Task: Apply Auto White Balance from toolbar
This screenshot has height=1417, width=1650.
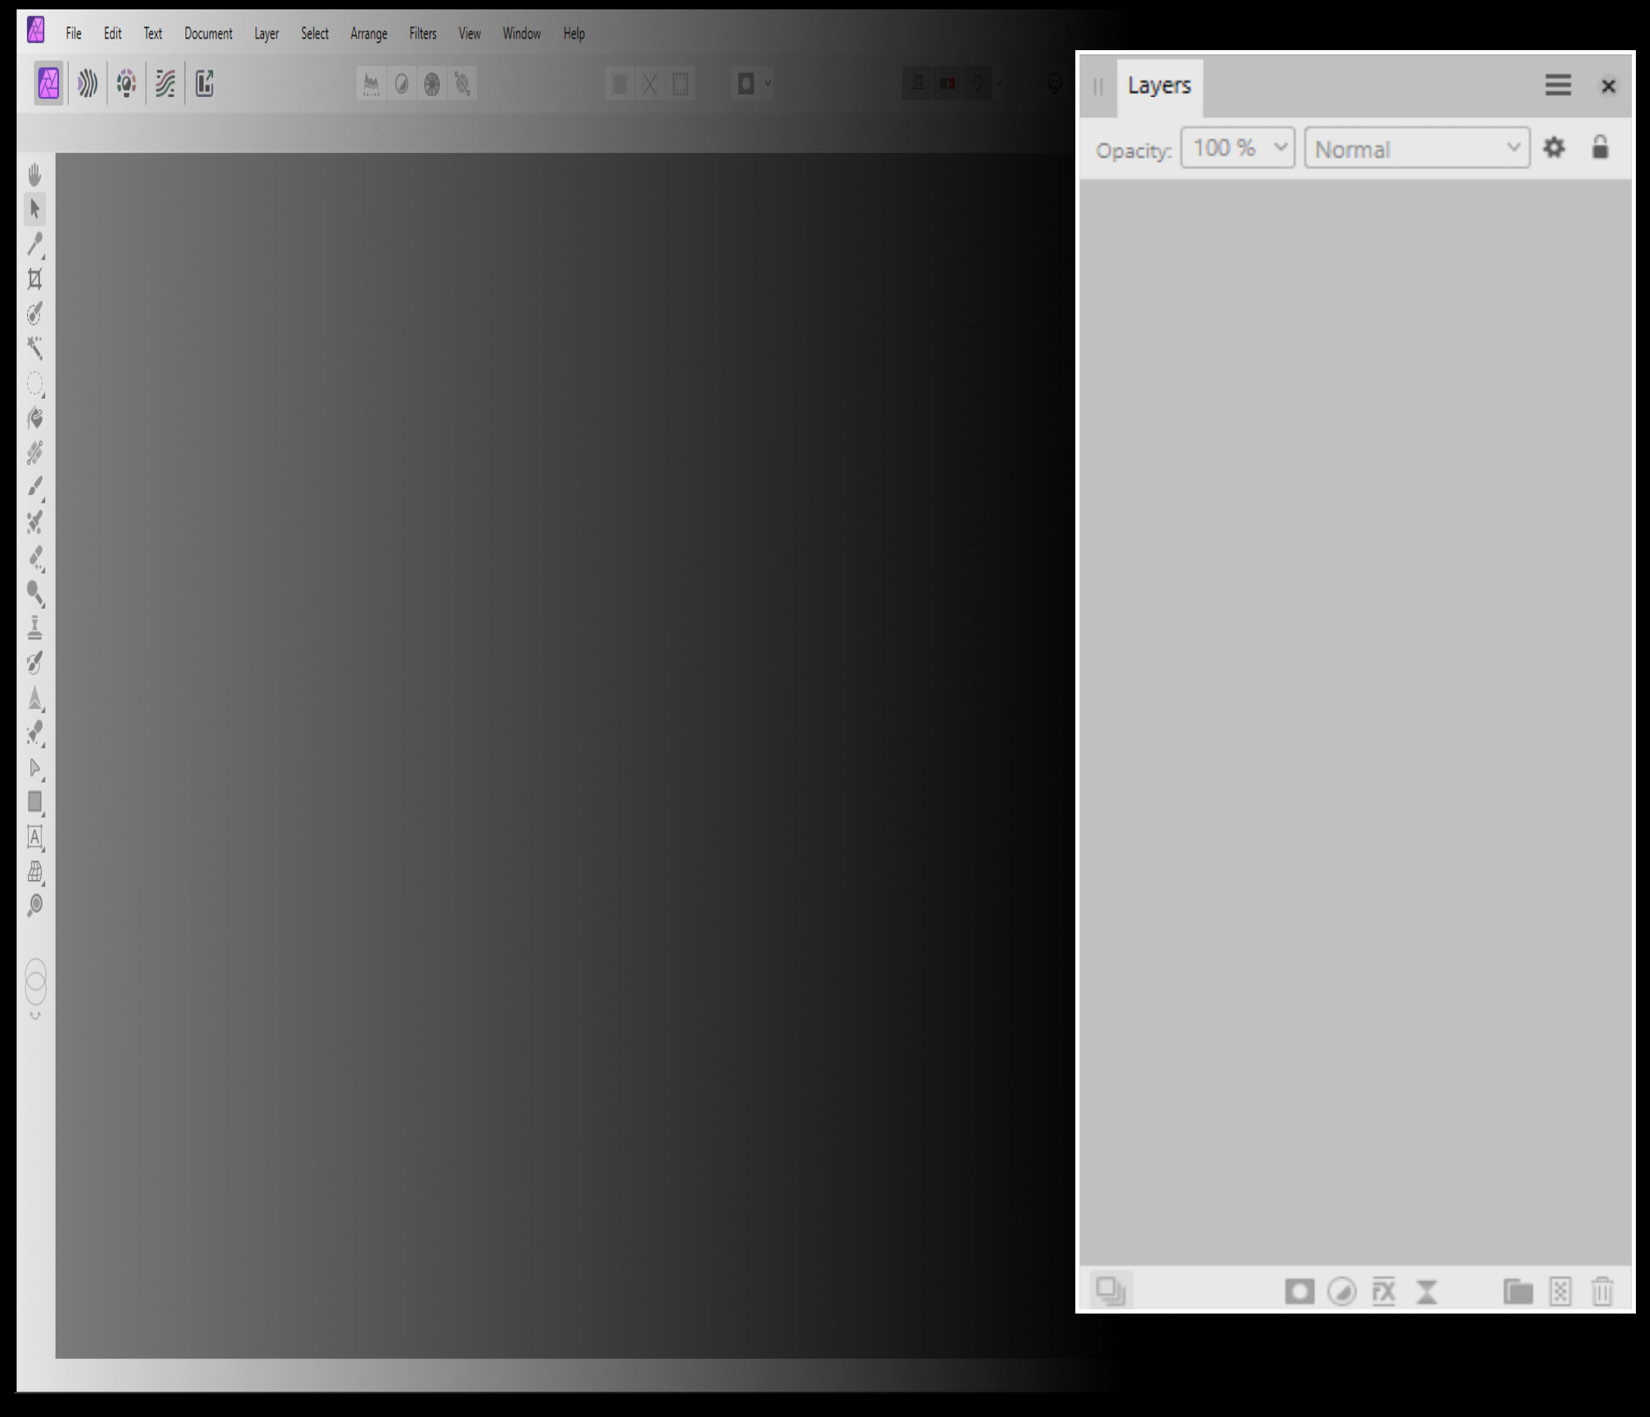Action: [462, 84]
